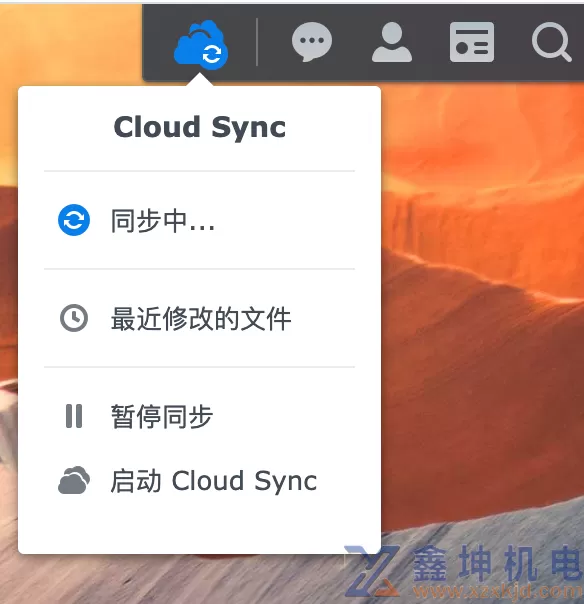Viewport: 584px width, 604px height.
Task: Select the blue syncing status icon
Action: point(74,220)
